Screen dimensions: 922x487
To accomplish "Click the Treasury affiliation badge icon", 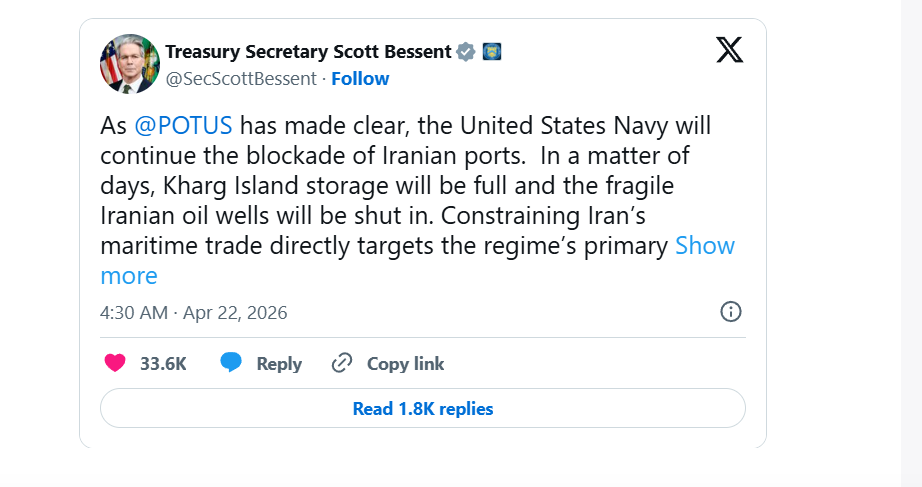I will point(492,51).
